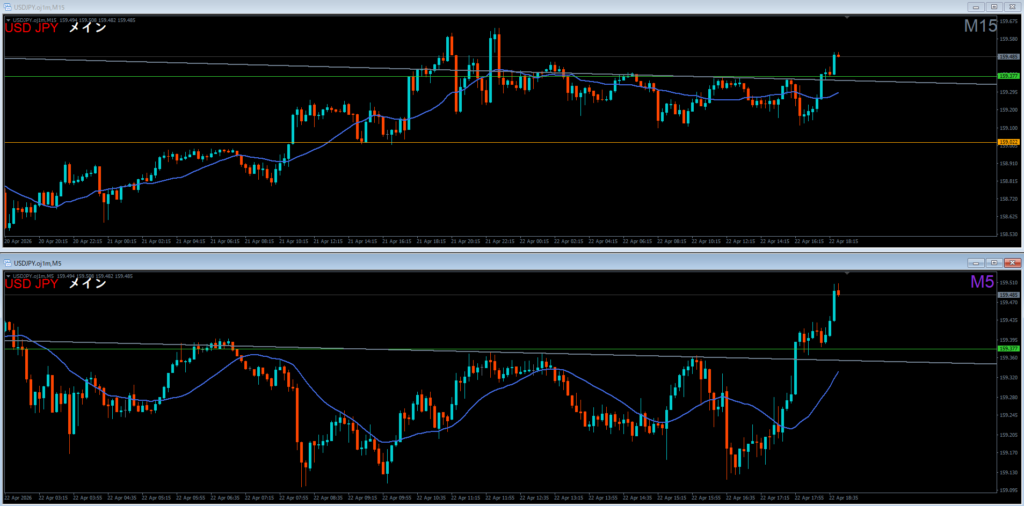Click 158.530 on the M15 price scale
The width and height of the screenshot is (1024, 506).
(1010, 234)
